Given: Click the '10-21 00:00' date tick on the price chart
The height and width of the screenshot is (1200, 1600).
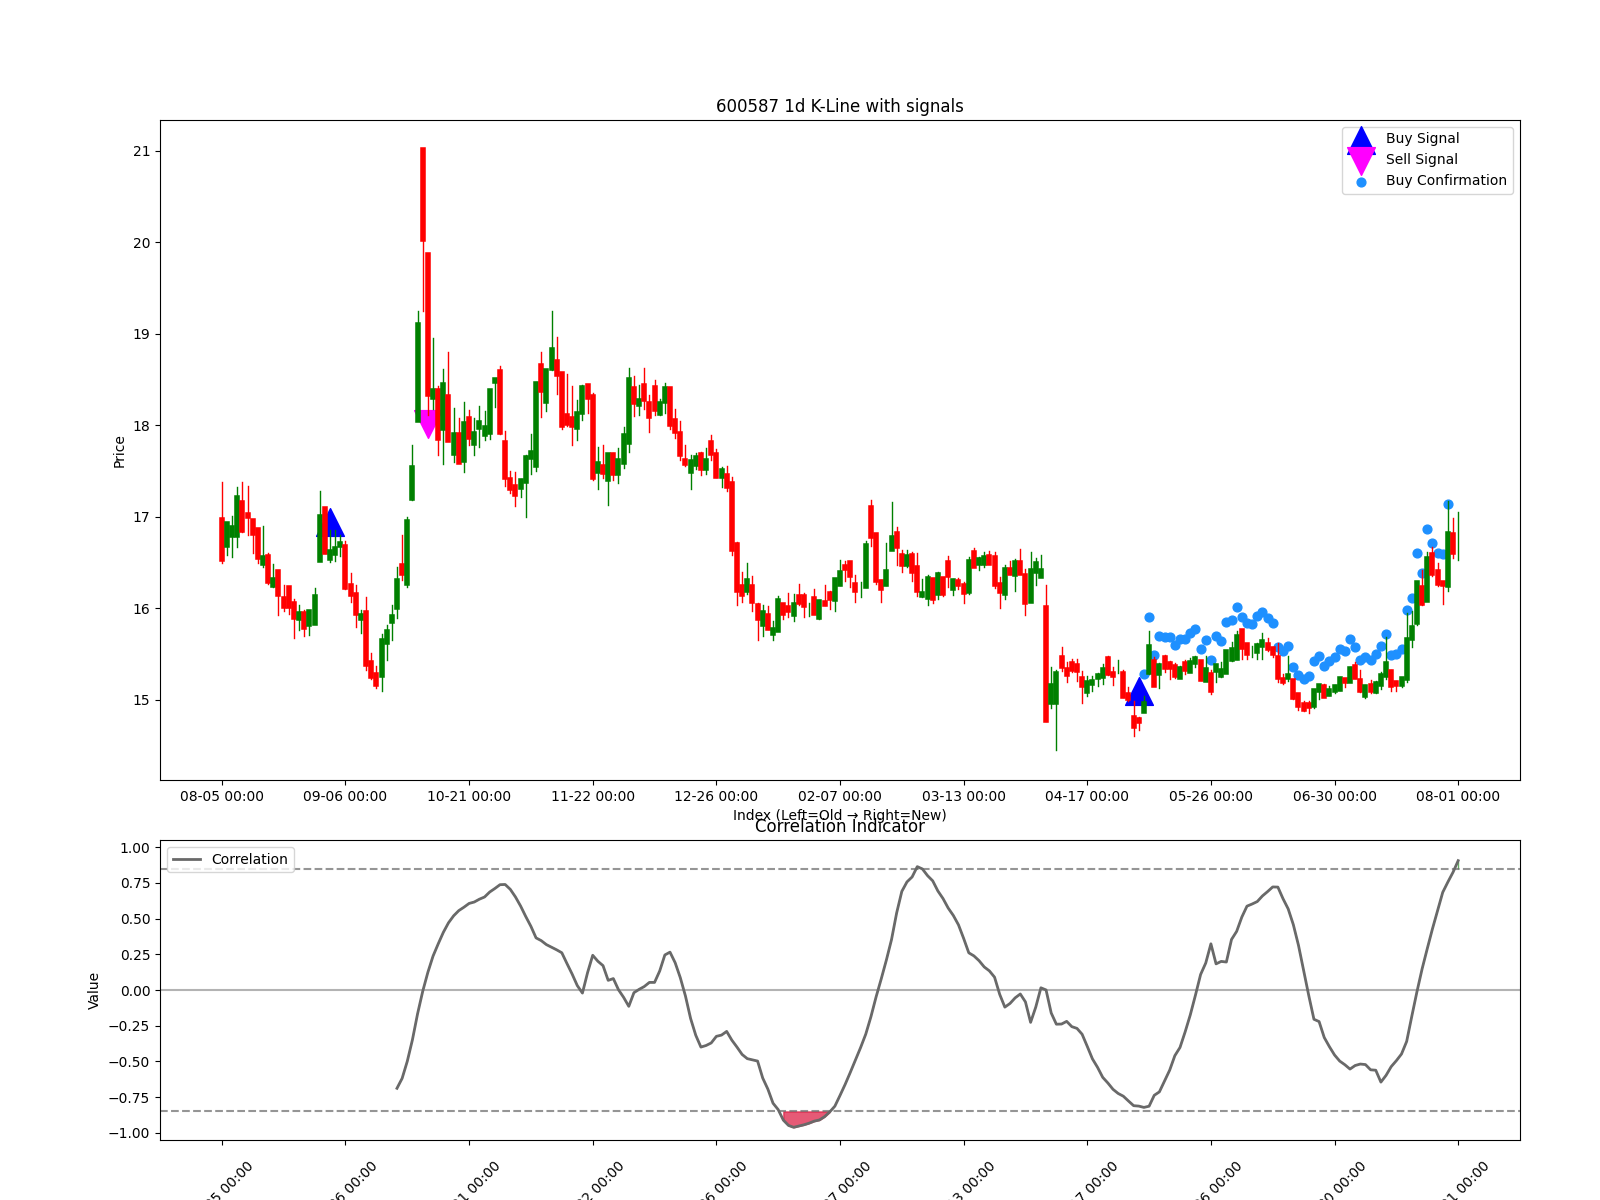Looking at the screenshot, I should tap(469, 797).
